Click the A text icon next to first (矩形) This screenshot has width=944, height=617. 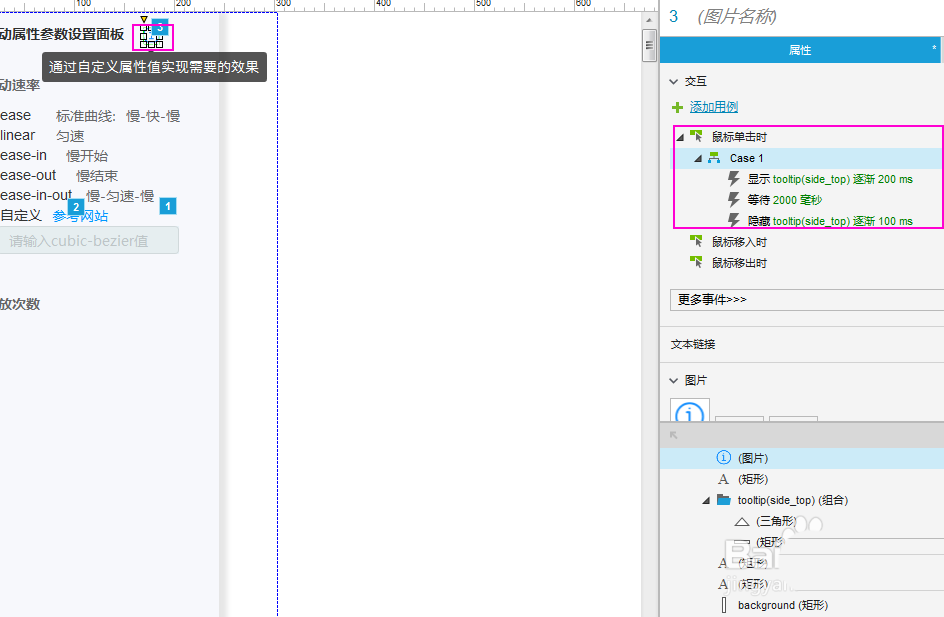click(723, 478)
